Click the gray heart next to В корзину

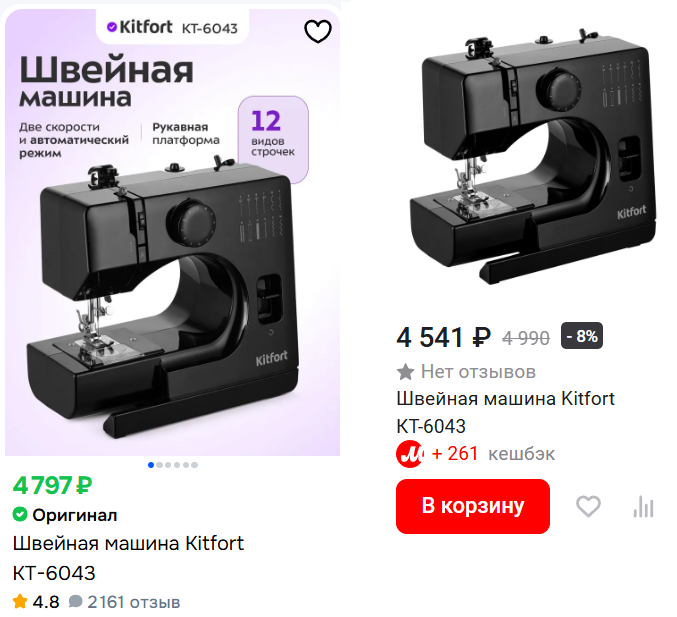(588, 506)
